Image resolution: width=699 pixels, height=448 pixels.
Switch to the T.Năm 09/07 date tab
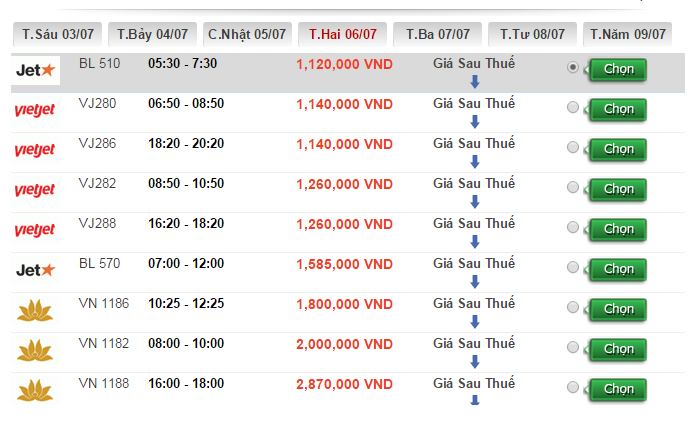click(x=628, y=34)
